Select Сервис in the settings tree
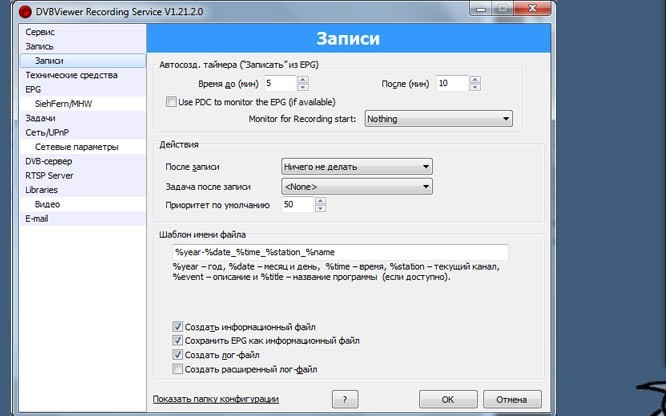This screenshot has width=666, height=416. 41,32
